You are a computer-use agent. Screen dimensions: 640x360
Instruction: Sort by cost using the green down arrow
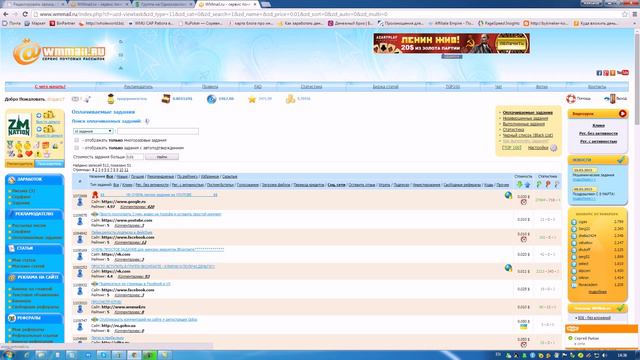pos(520,184)
